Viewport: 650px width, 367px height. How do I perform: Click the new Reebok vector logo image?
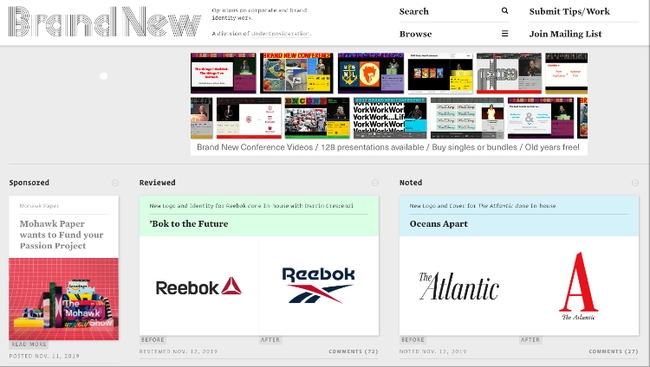[318, 285]
